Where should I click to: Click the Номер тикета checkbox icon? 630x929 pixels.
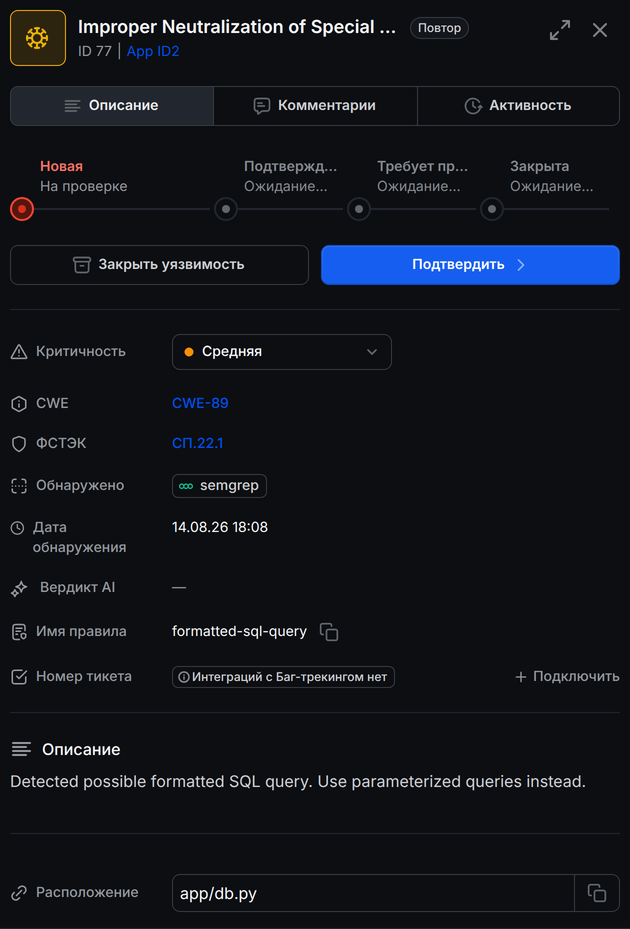pyautogui.click(x=19, y=677)
